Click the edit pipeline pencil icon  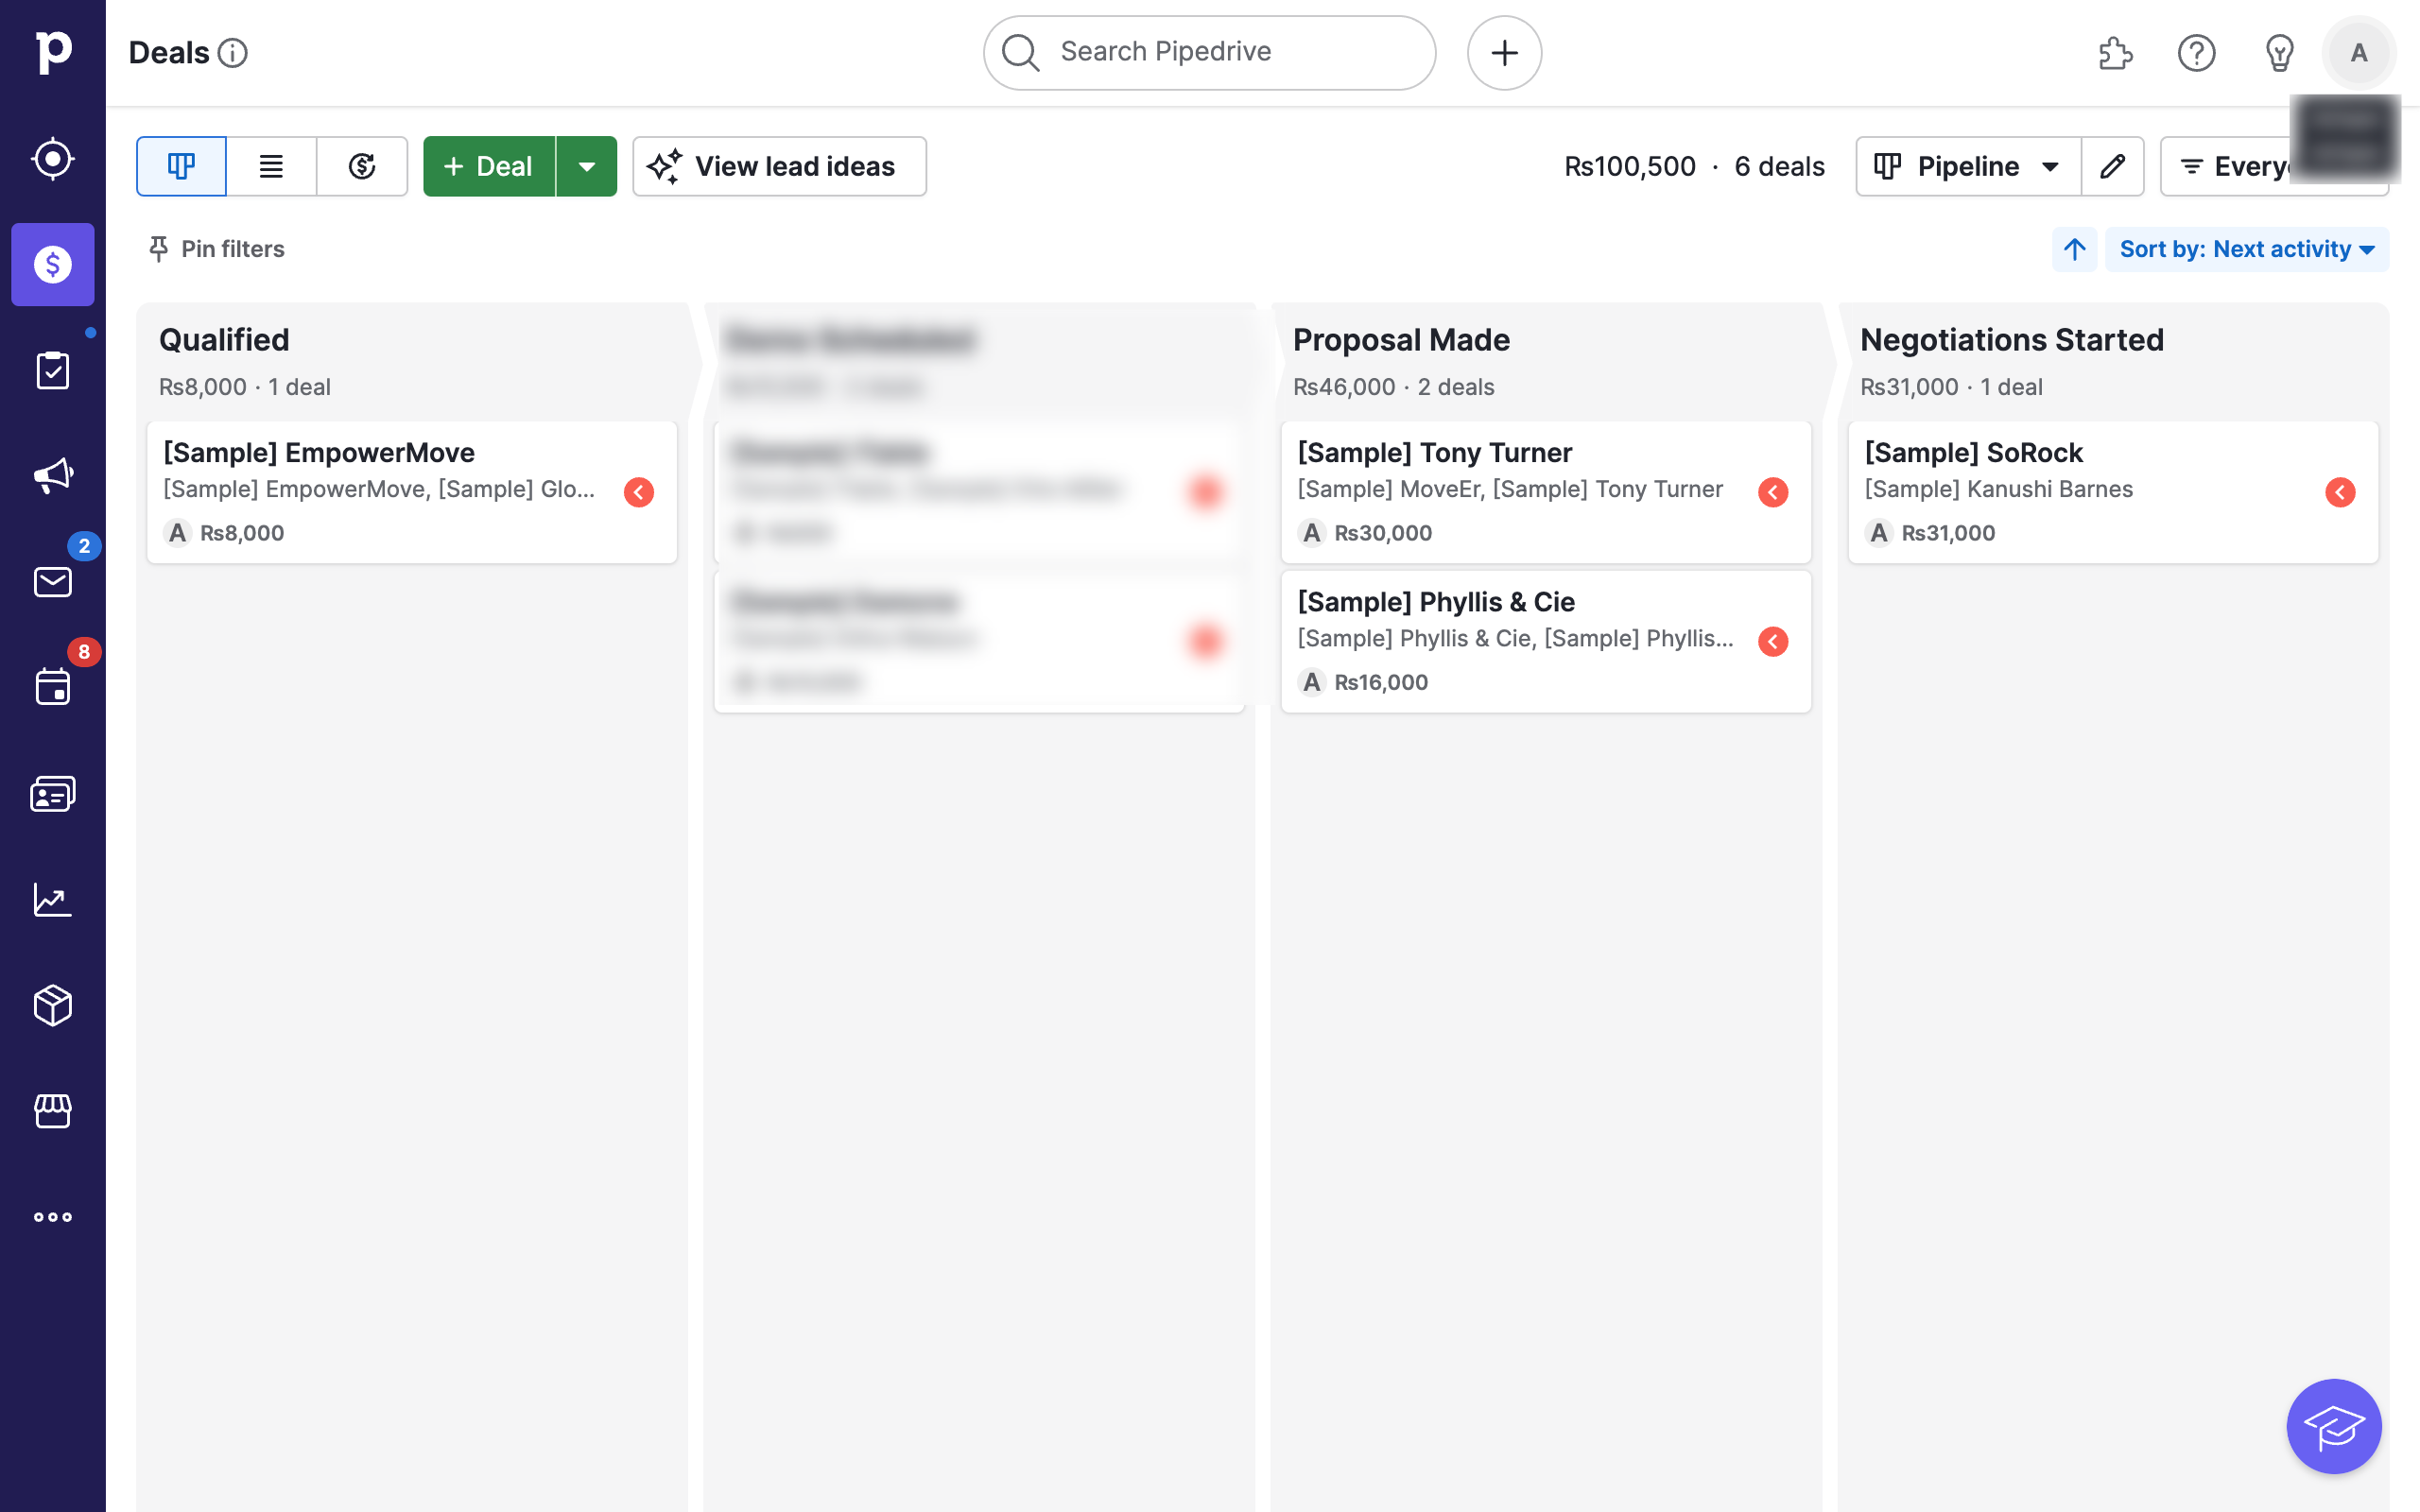[x=2112, y=167]
